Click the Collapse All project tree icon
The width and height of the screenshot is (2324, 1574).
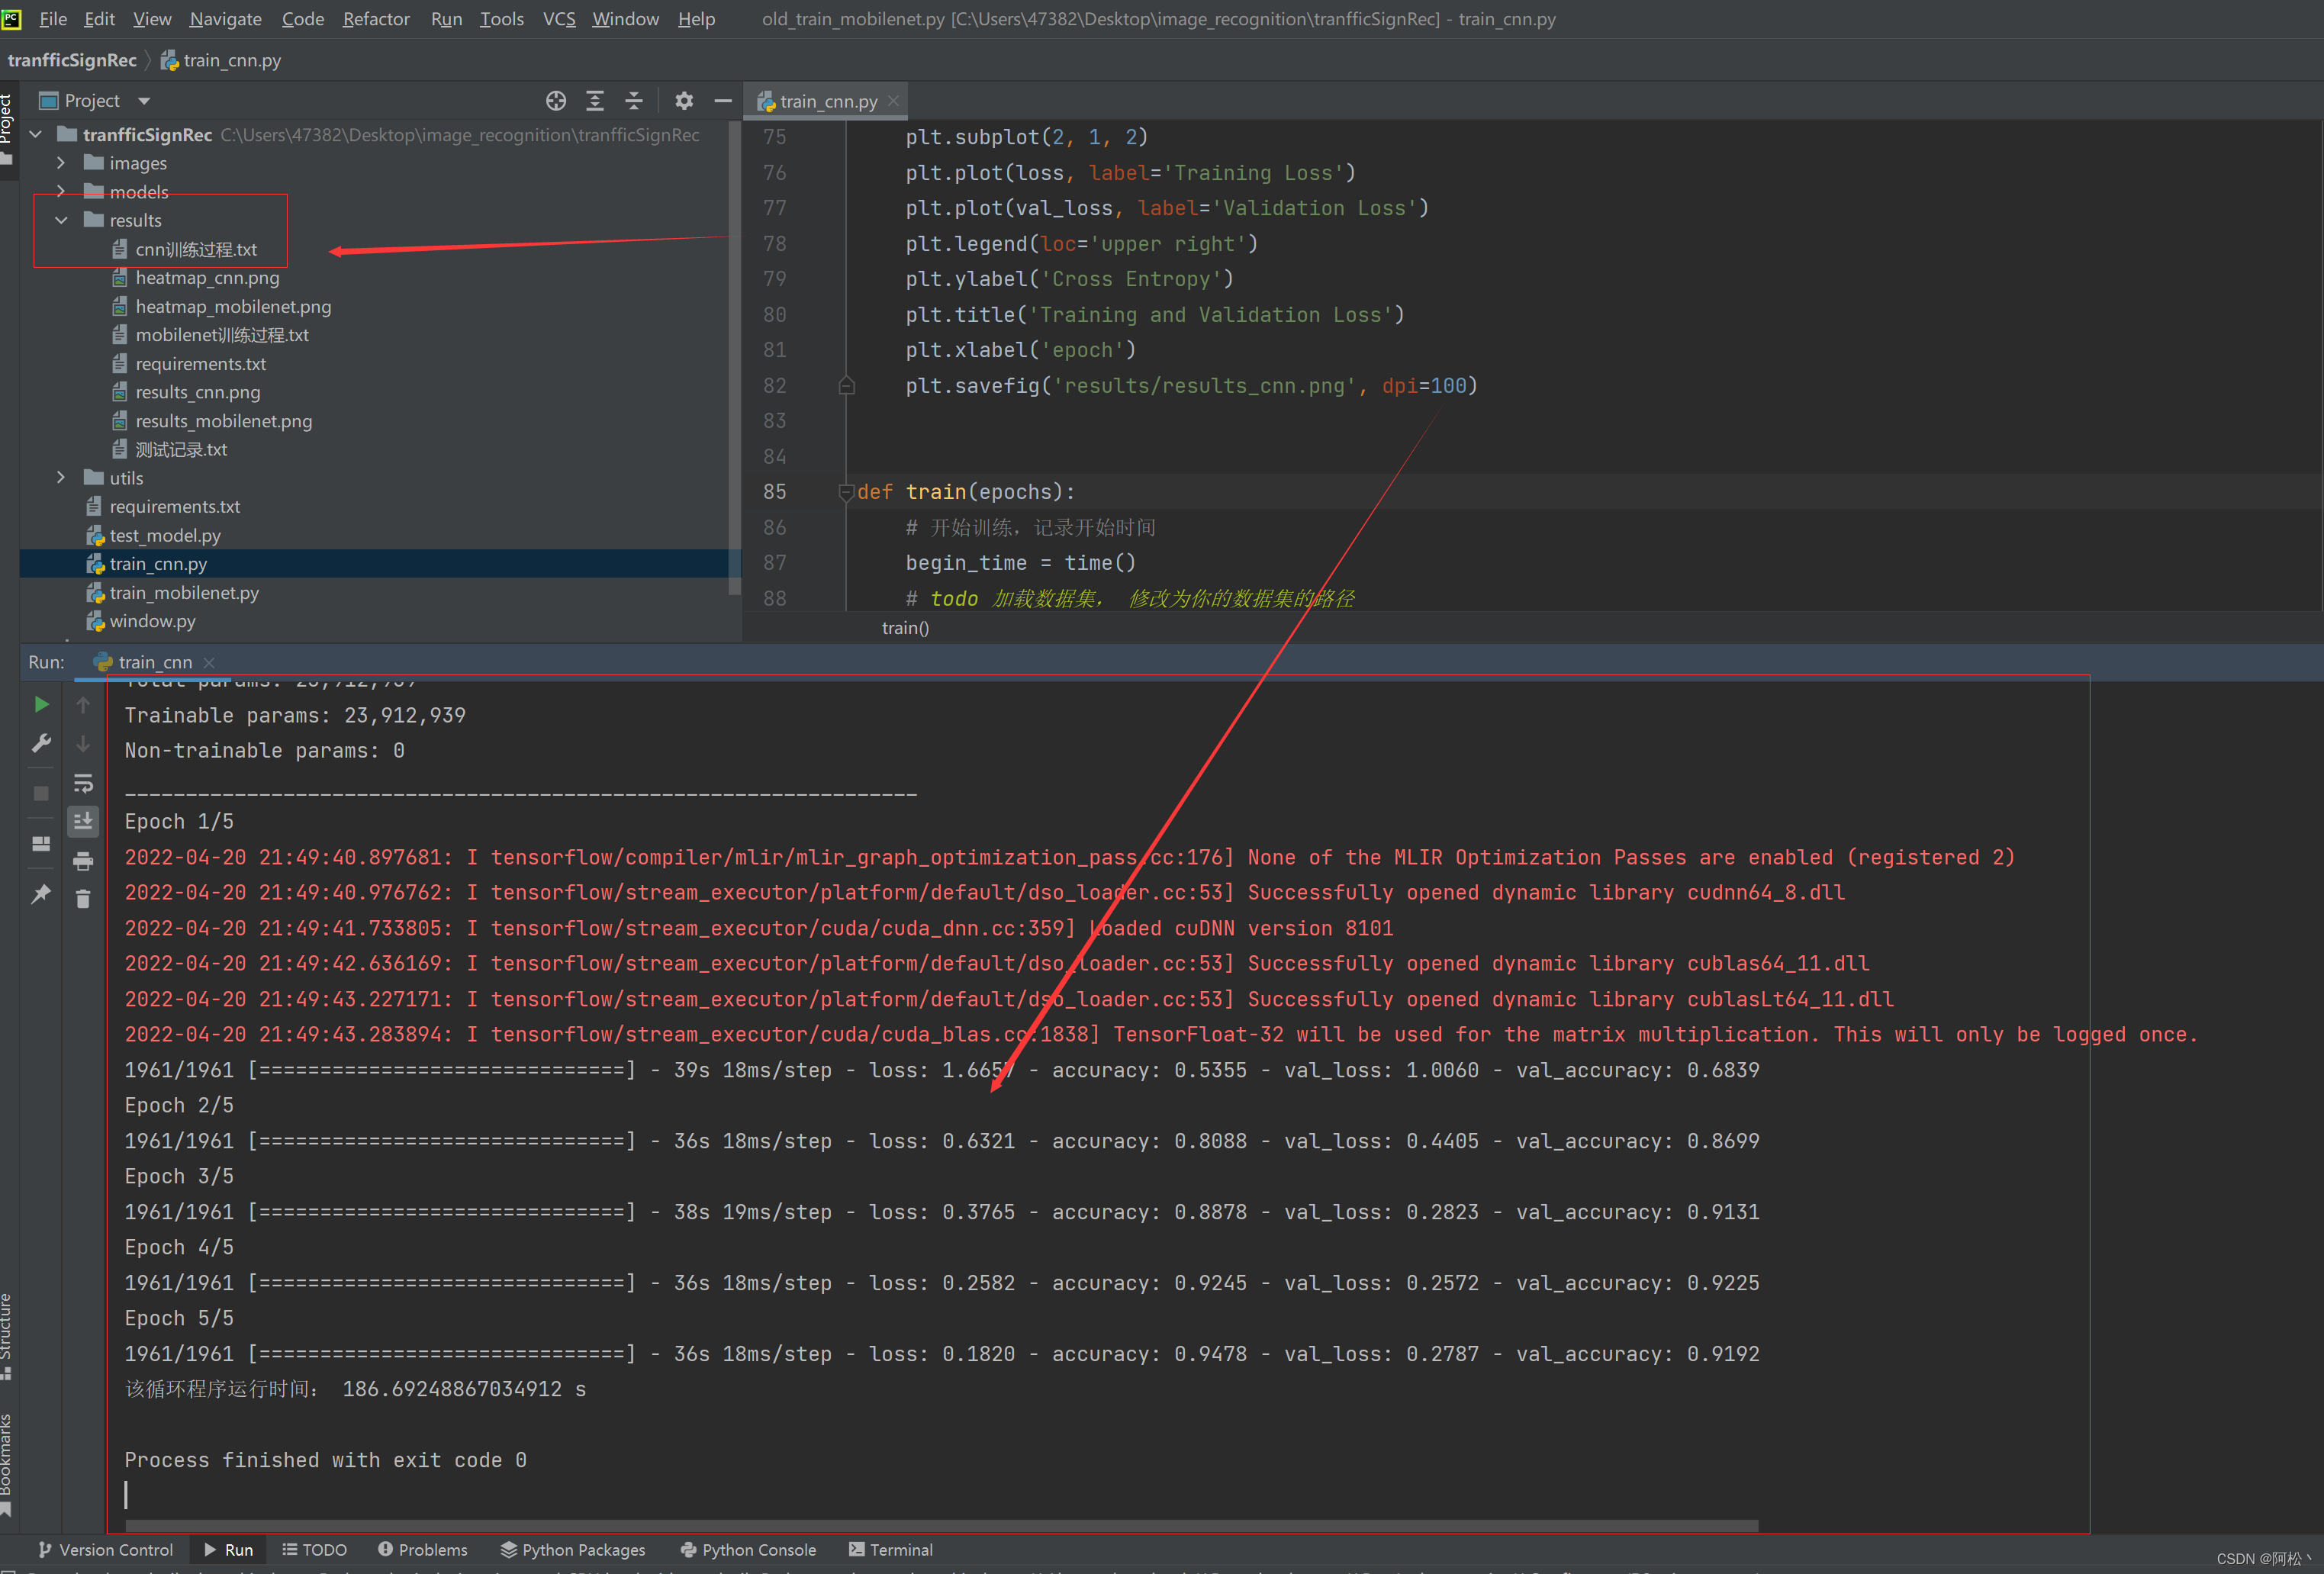tap(634, 101)
